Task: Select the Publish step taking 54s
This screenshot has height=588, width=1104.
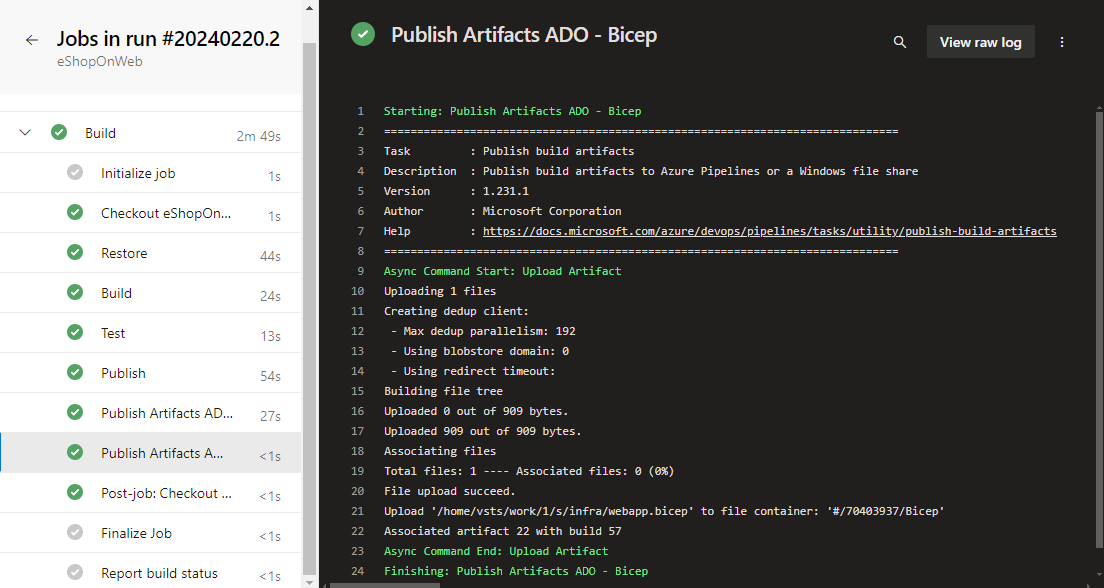Action: [123, 373]
